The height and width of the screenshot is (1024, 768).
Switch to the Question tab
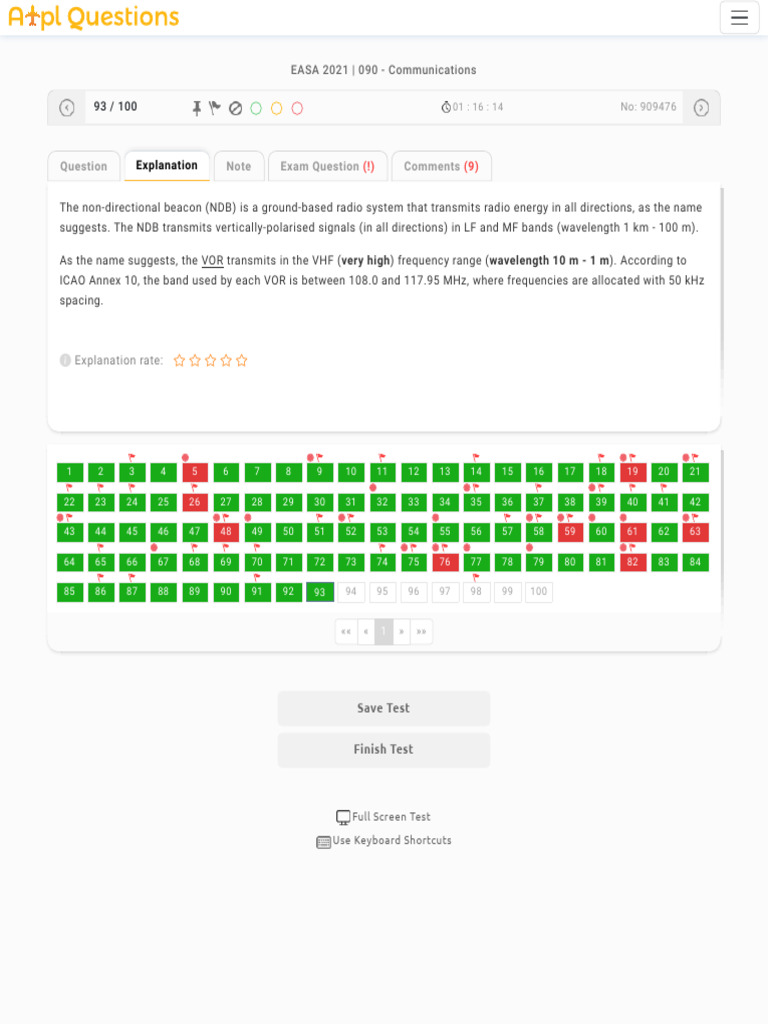(x=84, y=167)
